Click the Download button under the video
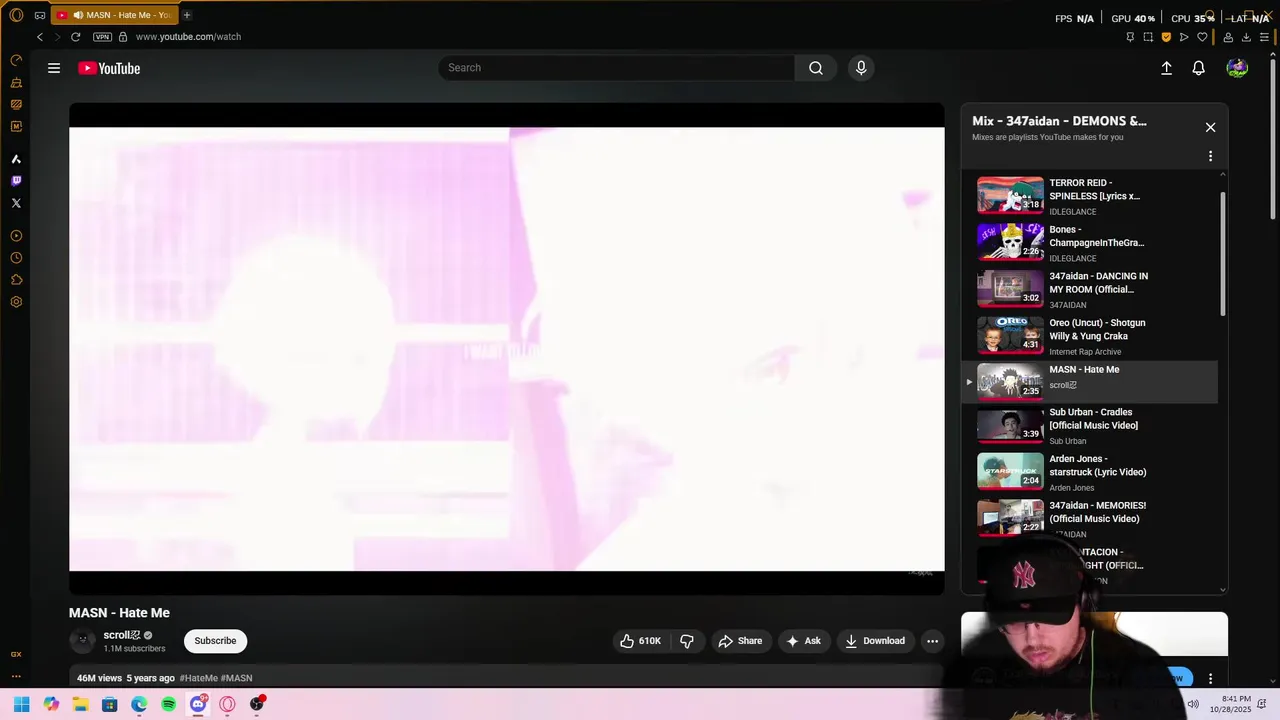The height and width of the screenshot is (720, 1280). (x=875, y=641)
